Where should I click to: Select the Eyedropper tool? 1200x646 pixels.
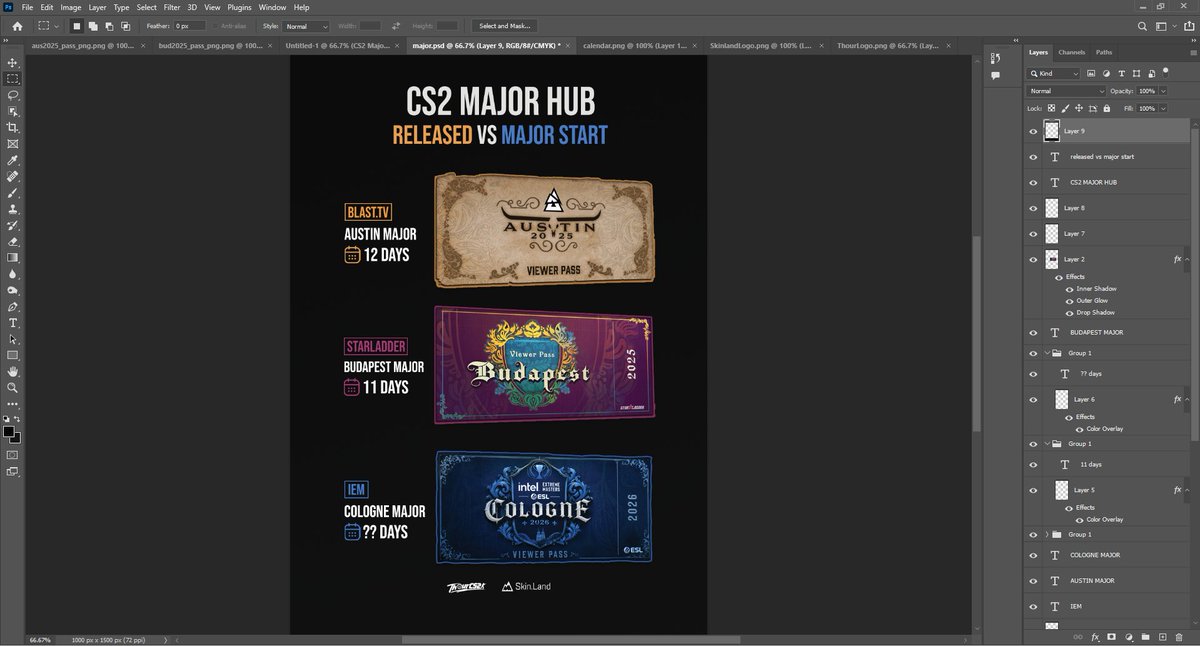(x=13, y=160)
